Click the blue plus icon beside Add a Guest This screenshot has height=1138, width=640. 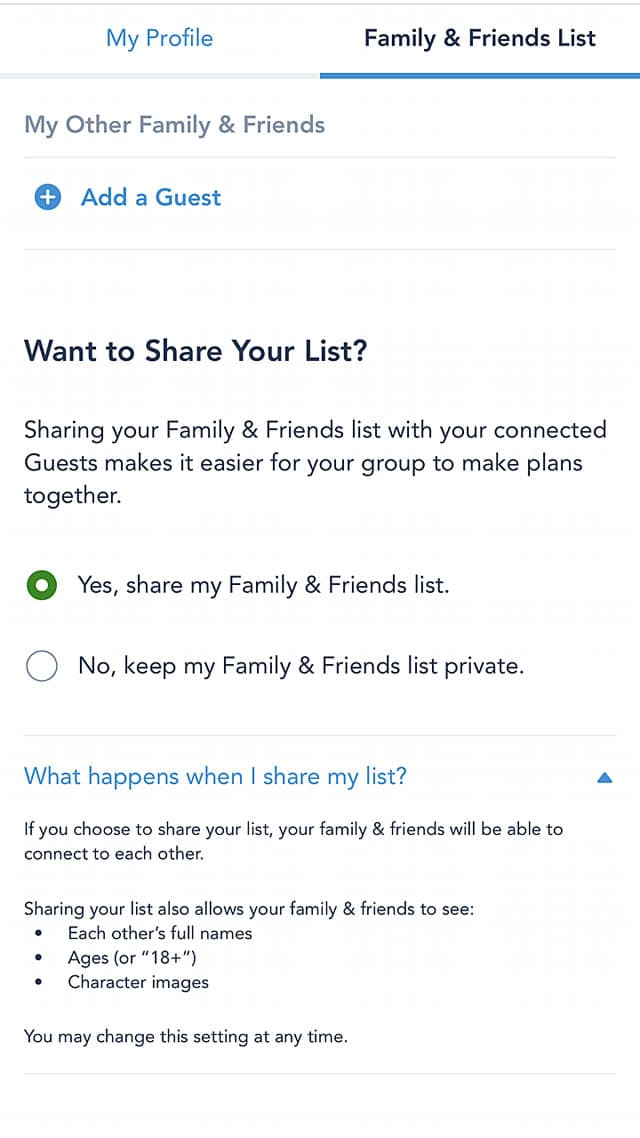(x=48, y=197)
